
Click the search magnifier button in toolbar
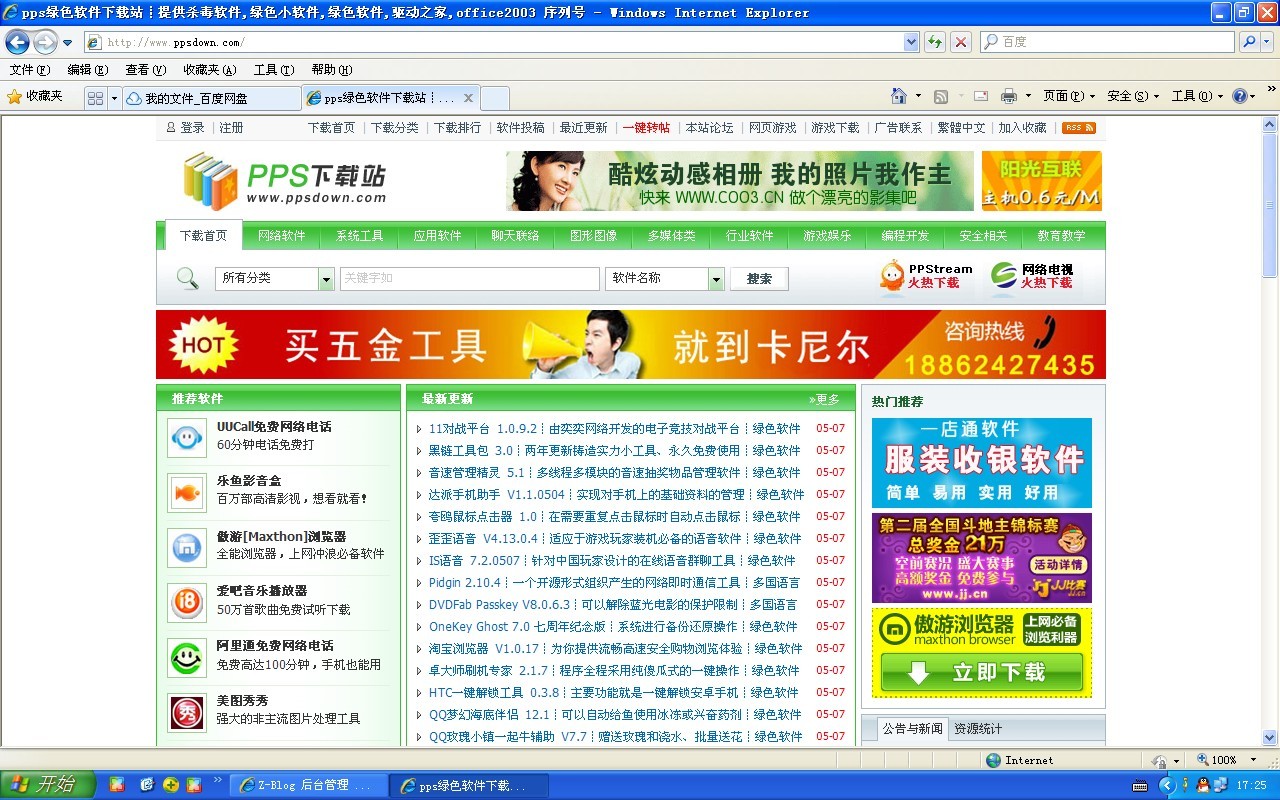1249,42
